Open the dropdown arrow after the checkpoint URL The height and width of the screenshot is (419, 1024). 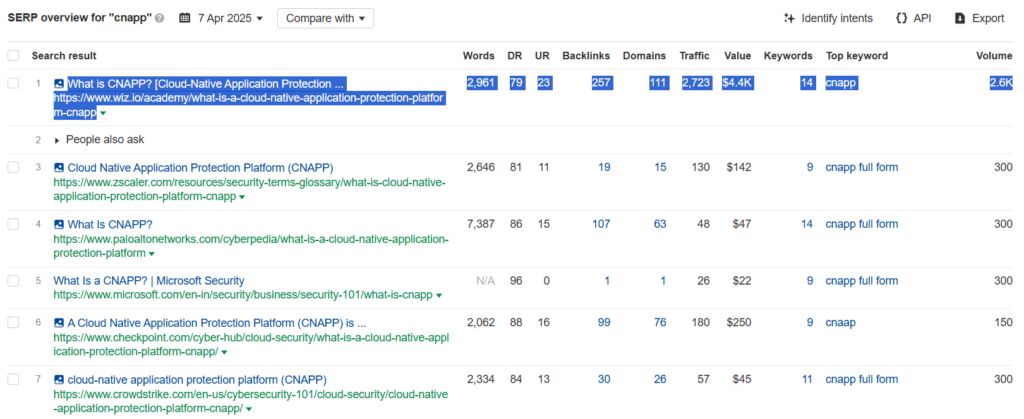224,352
